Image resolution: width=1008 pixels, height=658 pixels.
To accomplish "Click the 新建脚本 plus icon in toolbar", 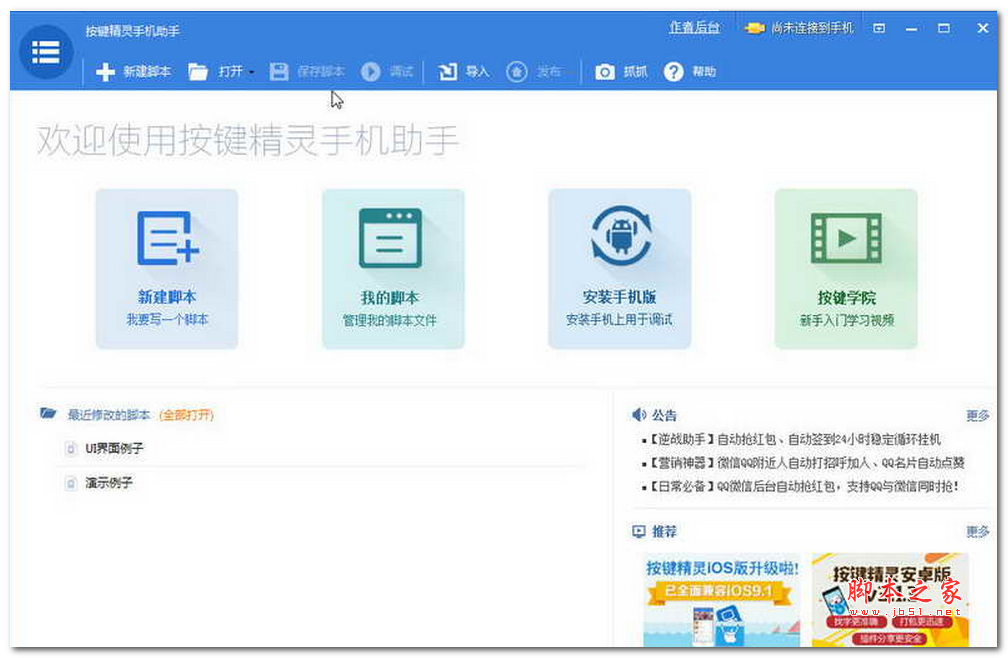I will click(x=106, y=71).
